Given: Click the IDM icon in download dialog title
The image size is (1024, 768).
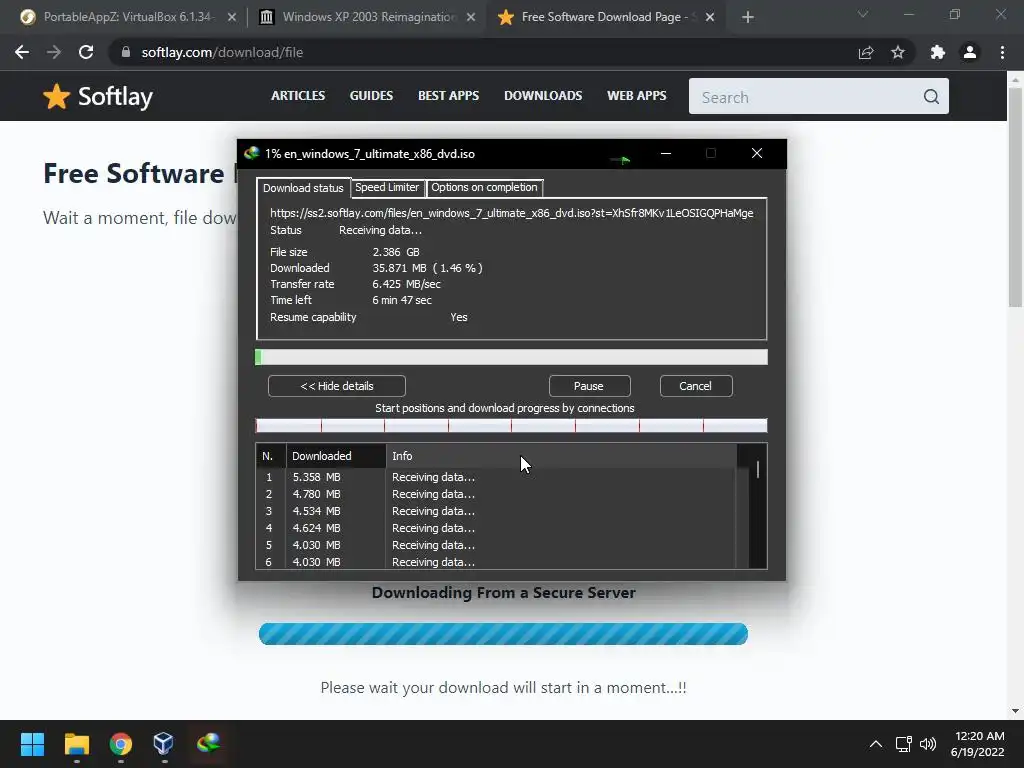Looking at the screenshot, I should tap(252, 153).
